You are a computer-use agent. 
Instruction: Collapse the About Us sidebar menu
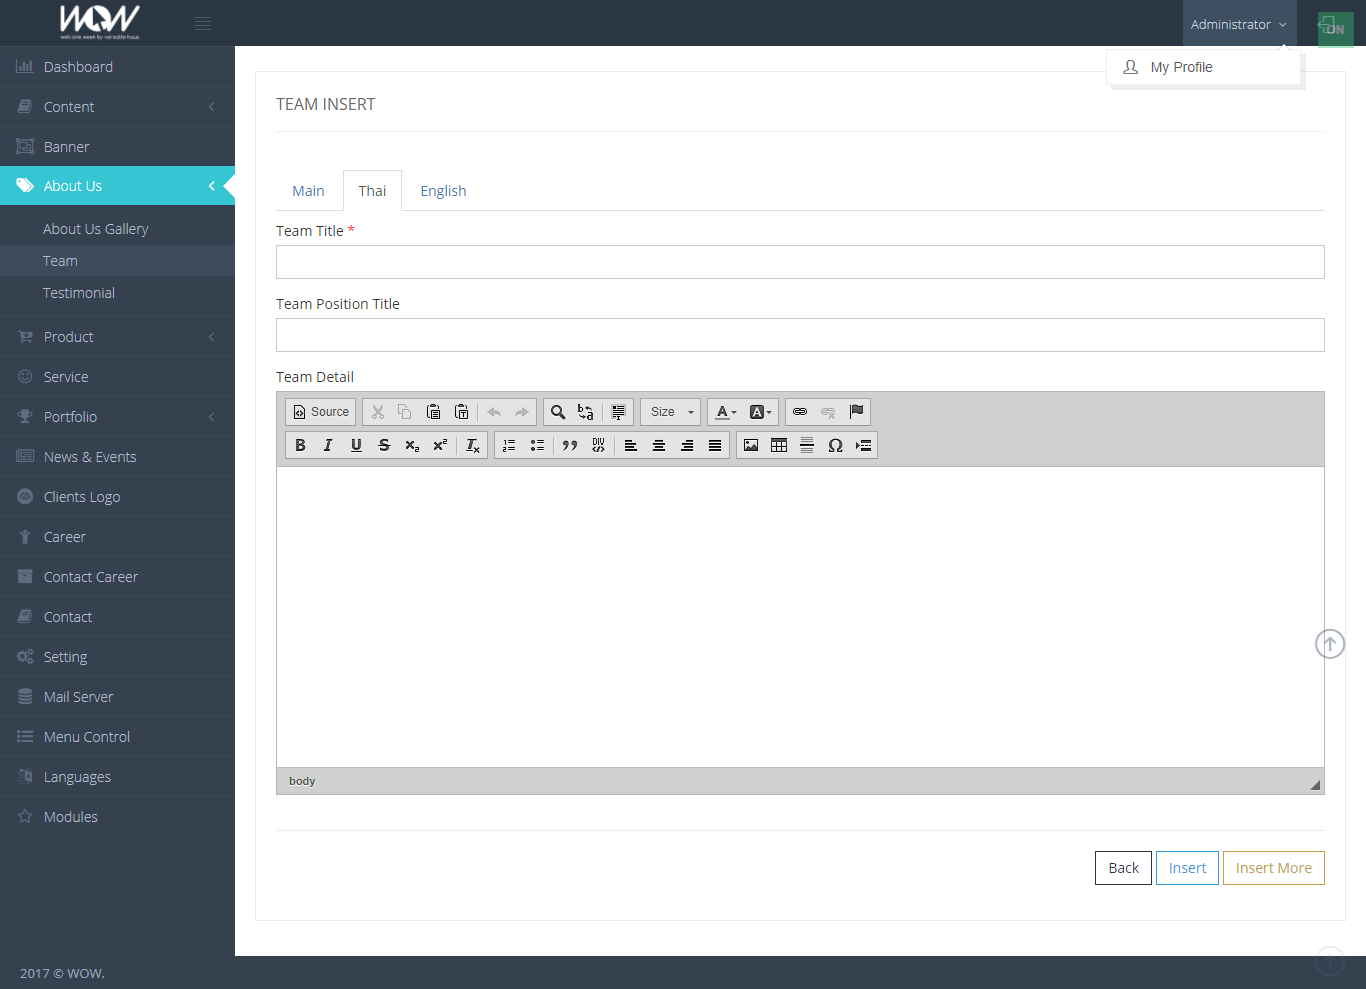[117, 186]
